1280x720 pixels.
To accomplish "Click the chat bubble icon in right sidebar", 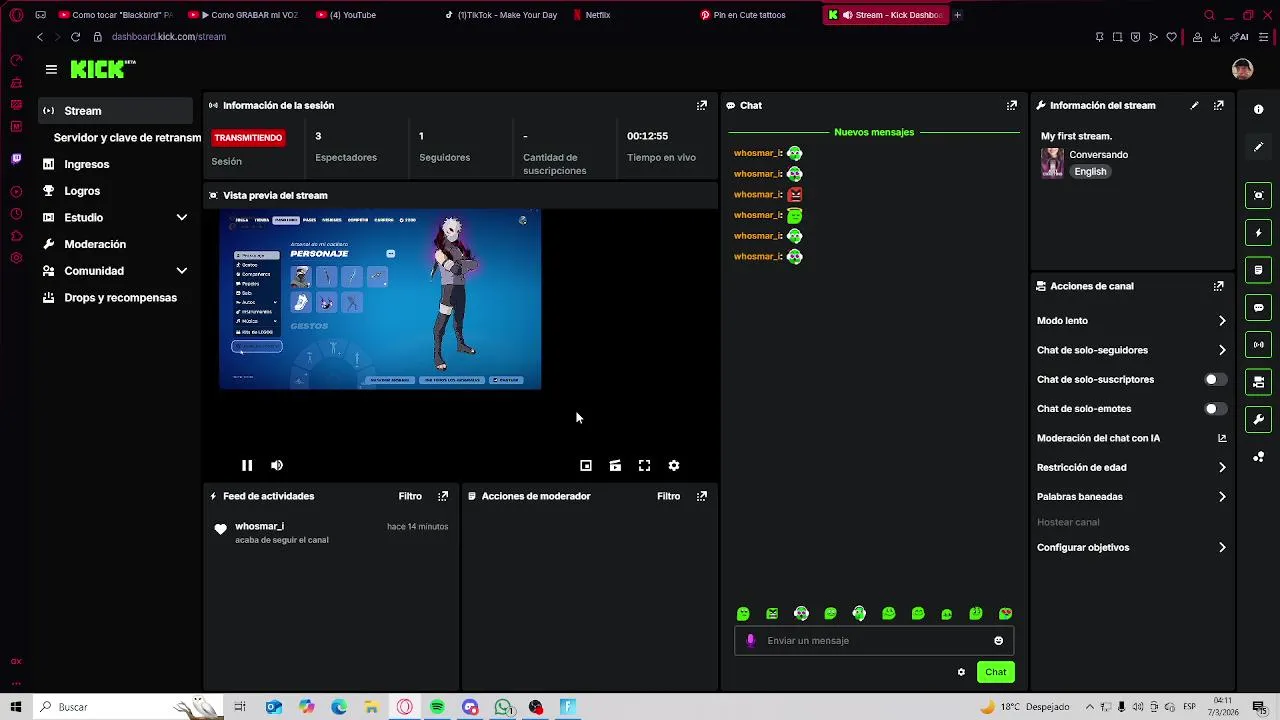I will [1259, 308].
